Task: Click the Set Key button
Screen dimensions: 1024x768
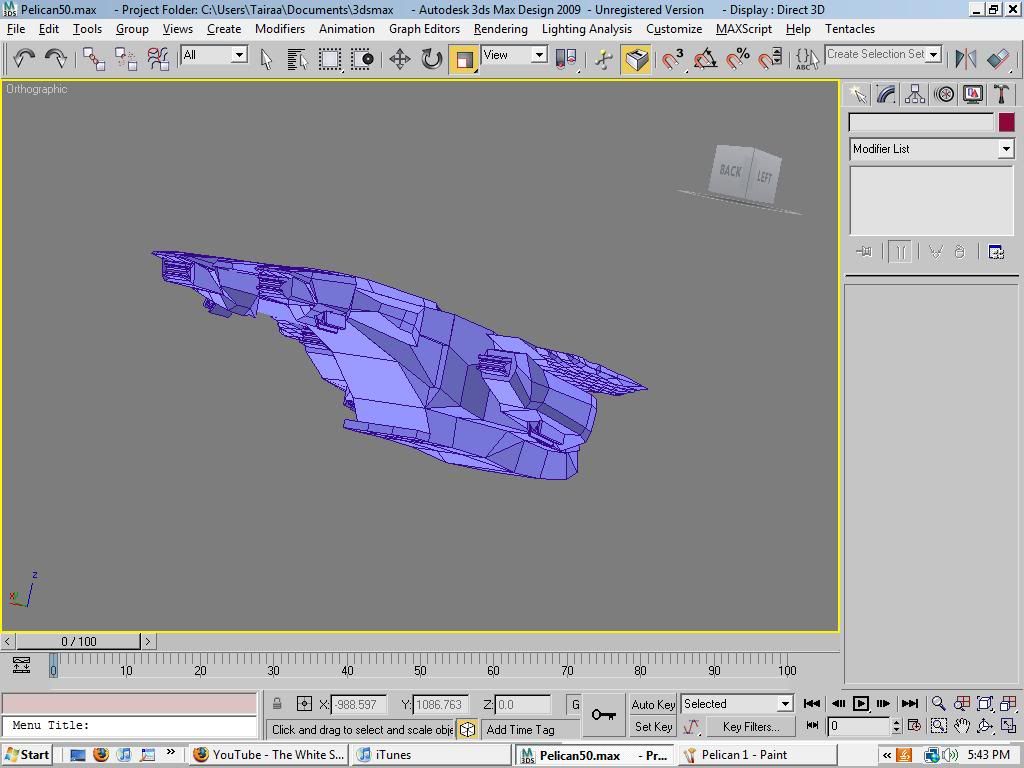Action: [x=653, y=726]
